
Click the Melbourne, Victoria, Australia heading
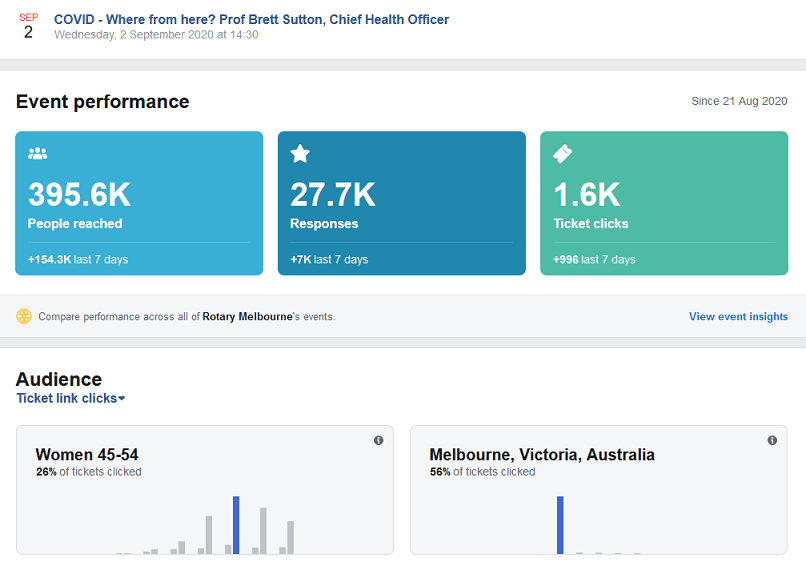click(542, 454)
